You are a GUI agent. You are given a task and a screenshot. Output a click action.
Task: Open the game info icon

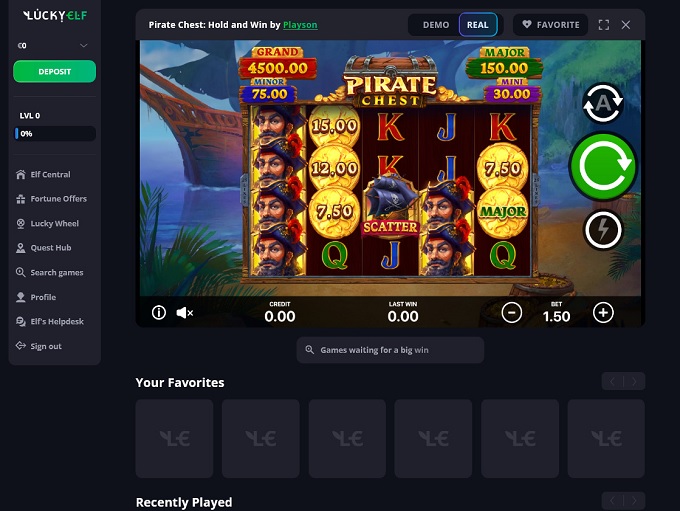[159, 312]
